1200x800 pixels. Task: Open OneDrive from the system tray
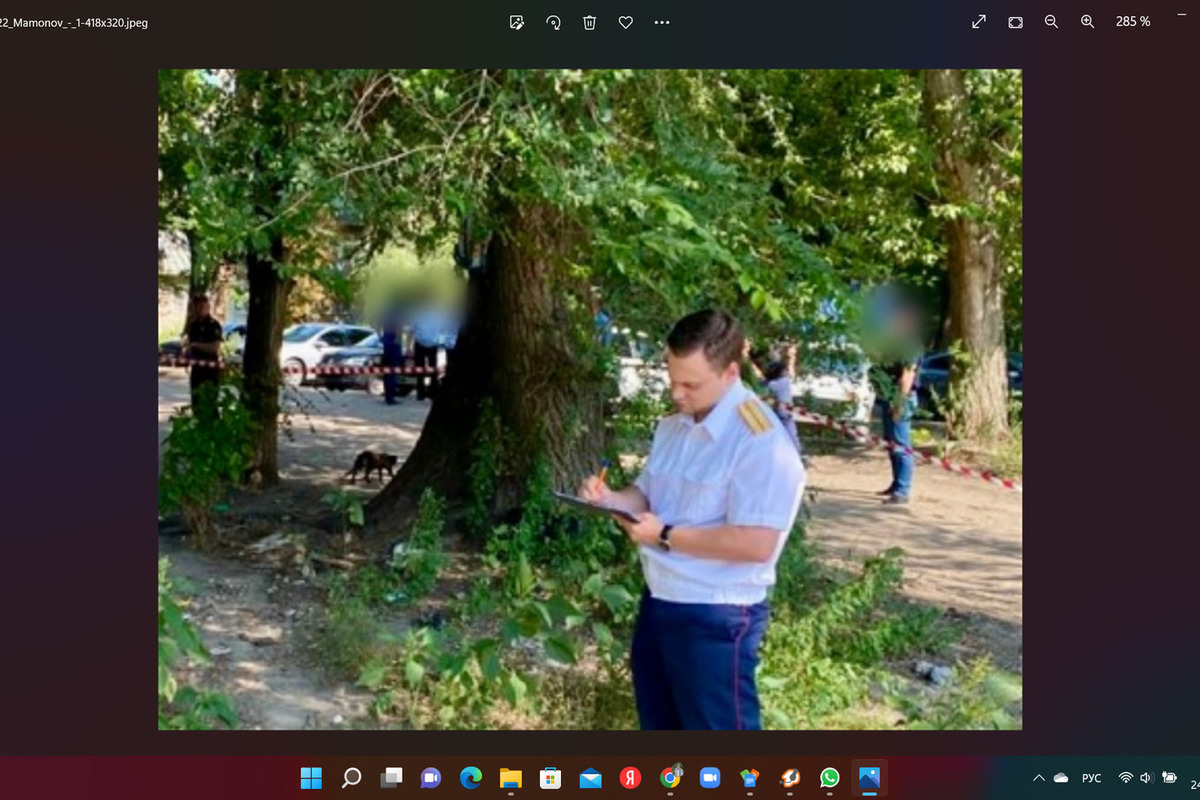click(x=1061, y=778)
